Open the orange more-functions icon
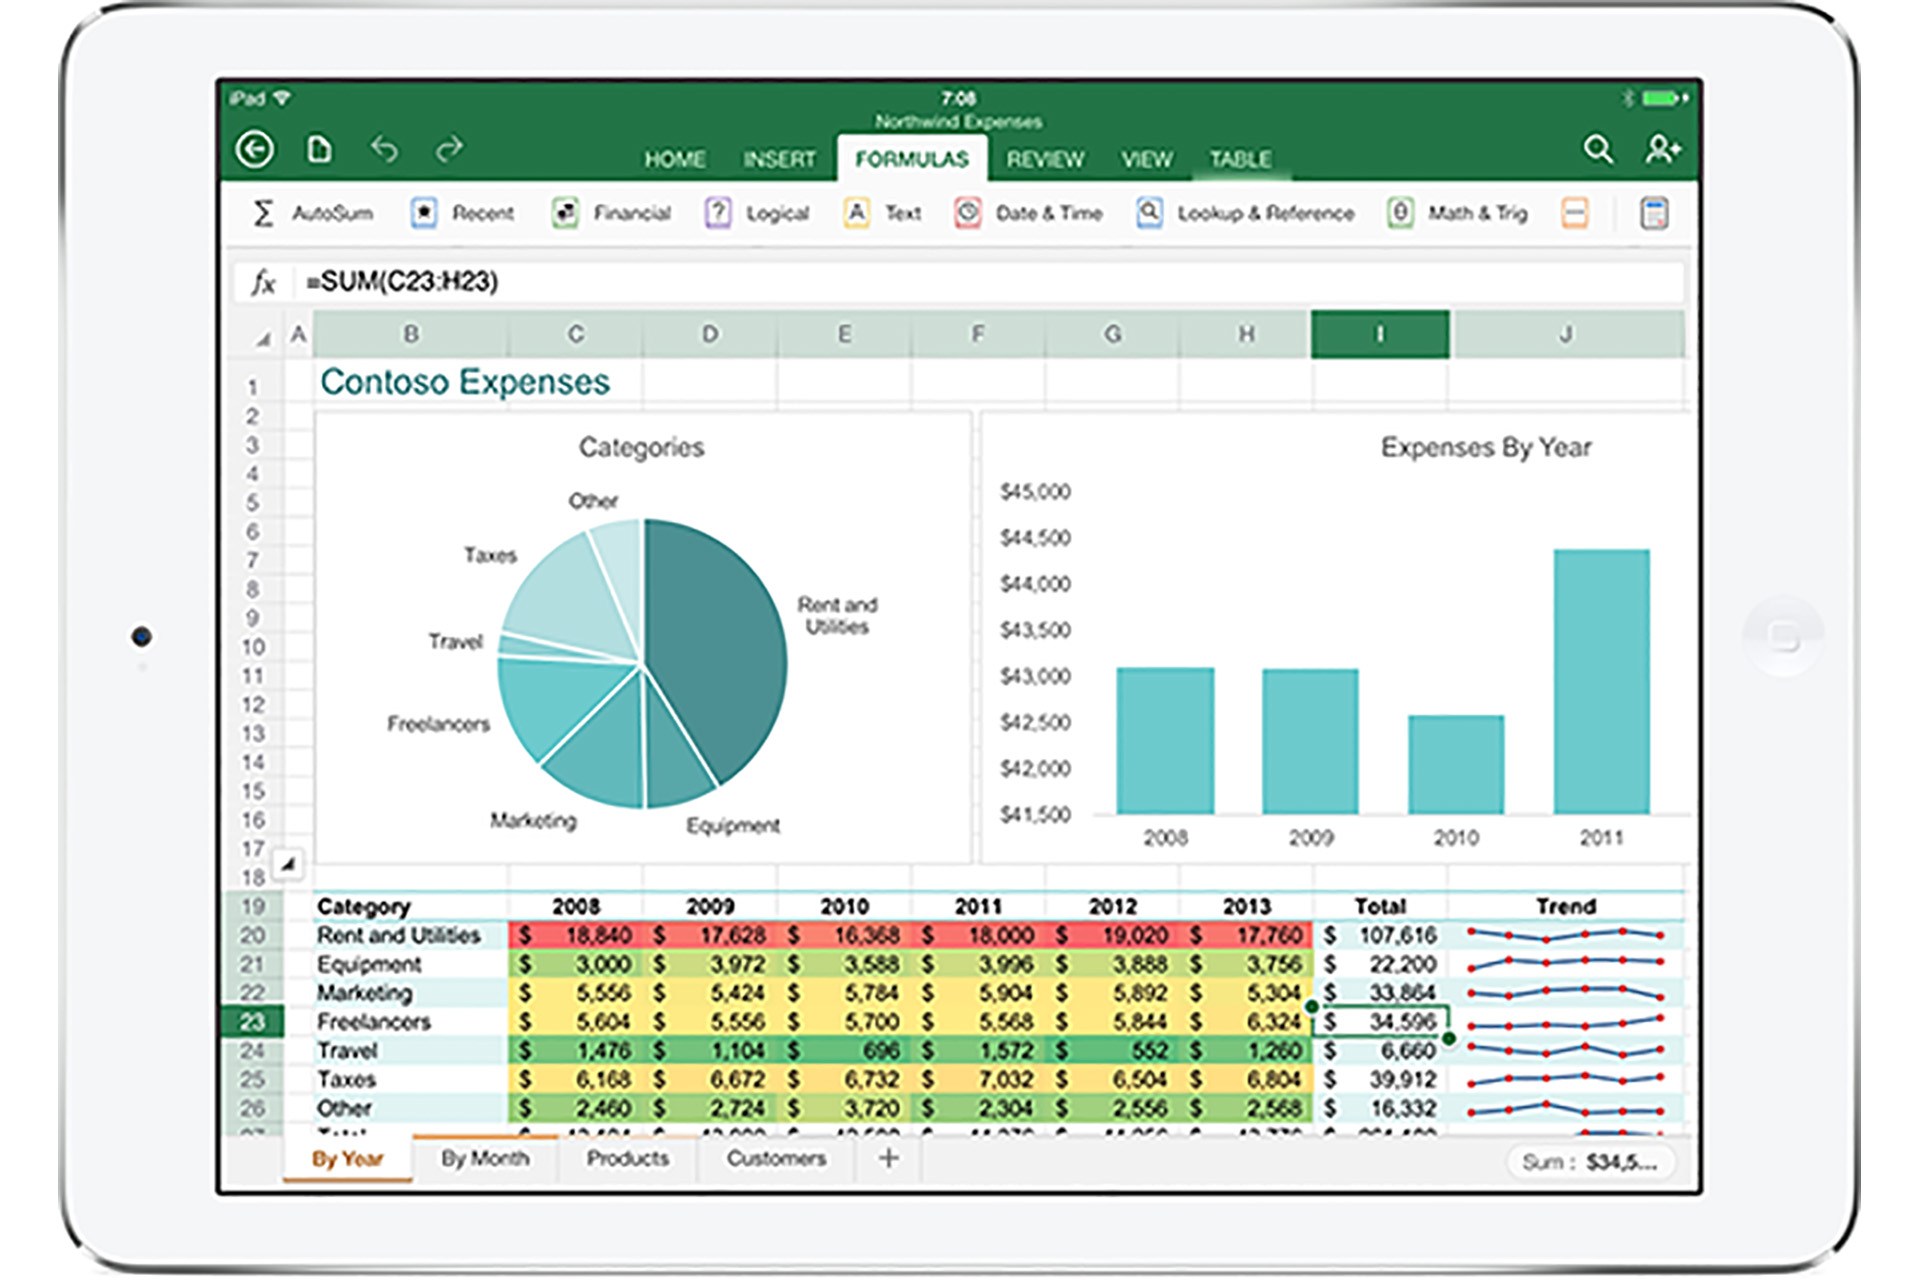Viewport: 1920px width, 1280px height. click(x=1574, y=213)
